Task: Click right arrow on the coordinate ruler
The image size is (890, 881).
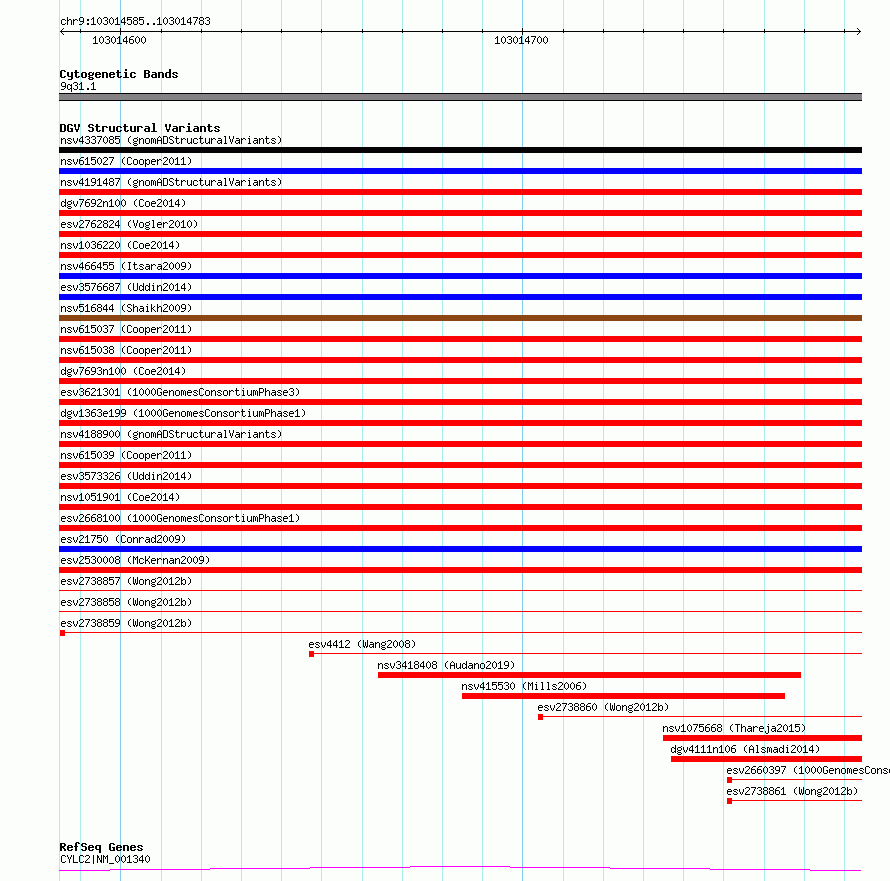Action: [858, 32]
